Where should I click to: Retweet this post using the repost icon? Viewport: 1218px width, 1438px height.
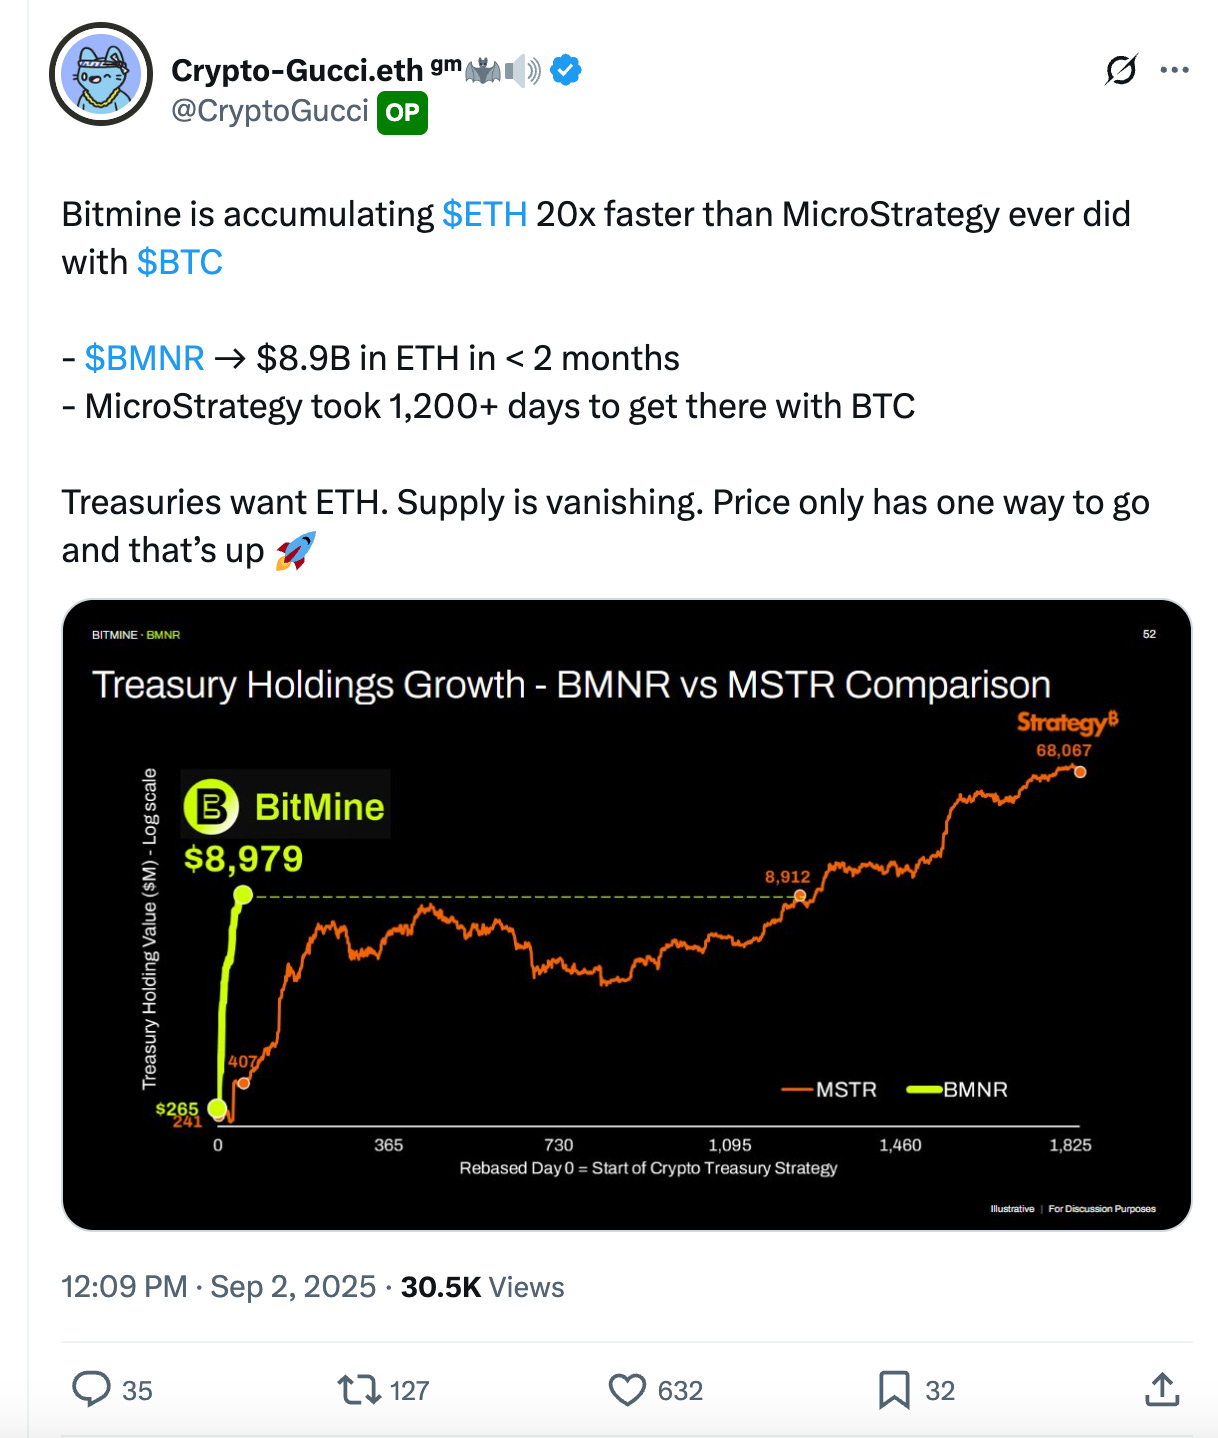[358, 1389]
